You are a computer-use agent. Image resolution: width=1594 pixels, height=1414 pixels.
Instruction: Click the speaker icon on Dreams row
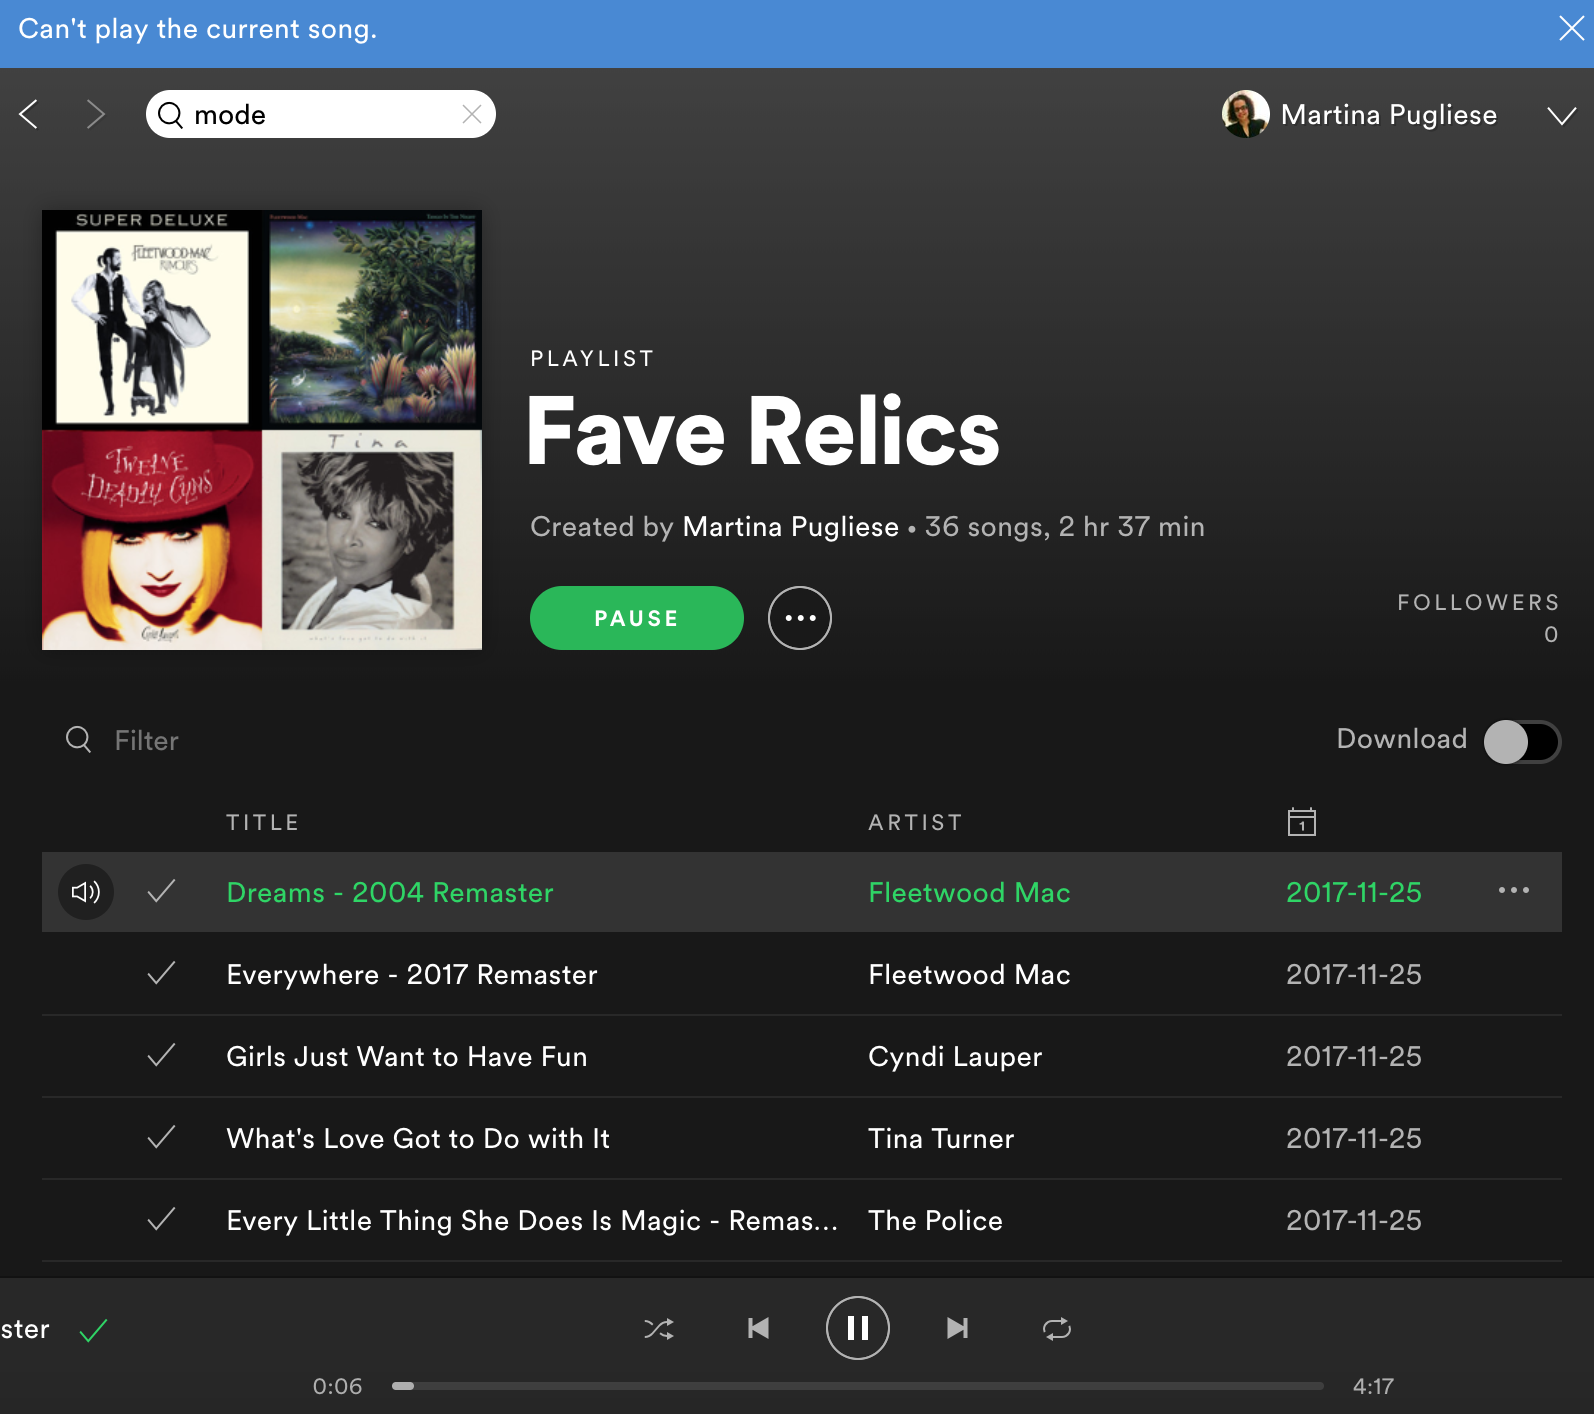[x=86, y=892]
